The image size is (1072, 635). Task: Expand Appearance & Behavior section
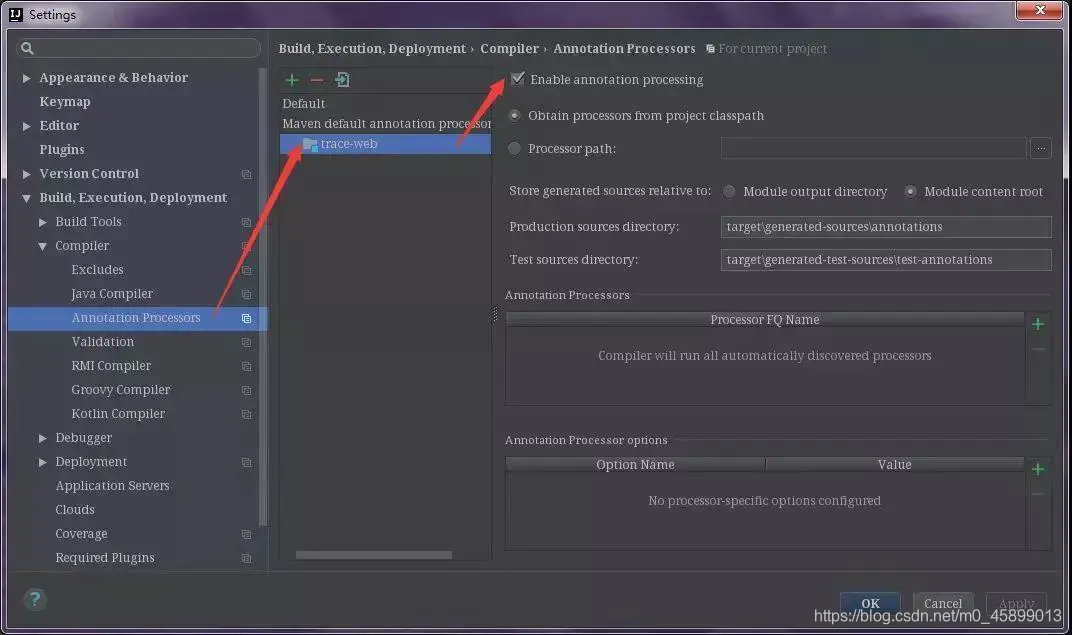(26, 78)
